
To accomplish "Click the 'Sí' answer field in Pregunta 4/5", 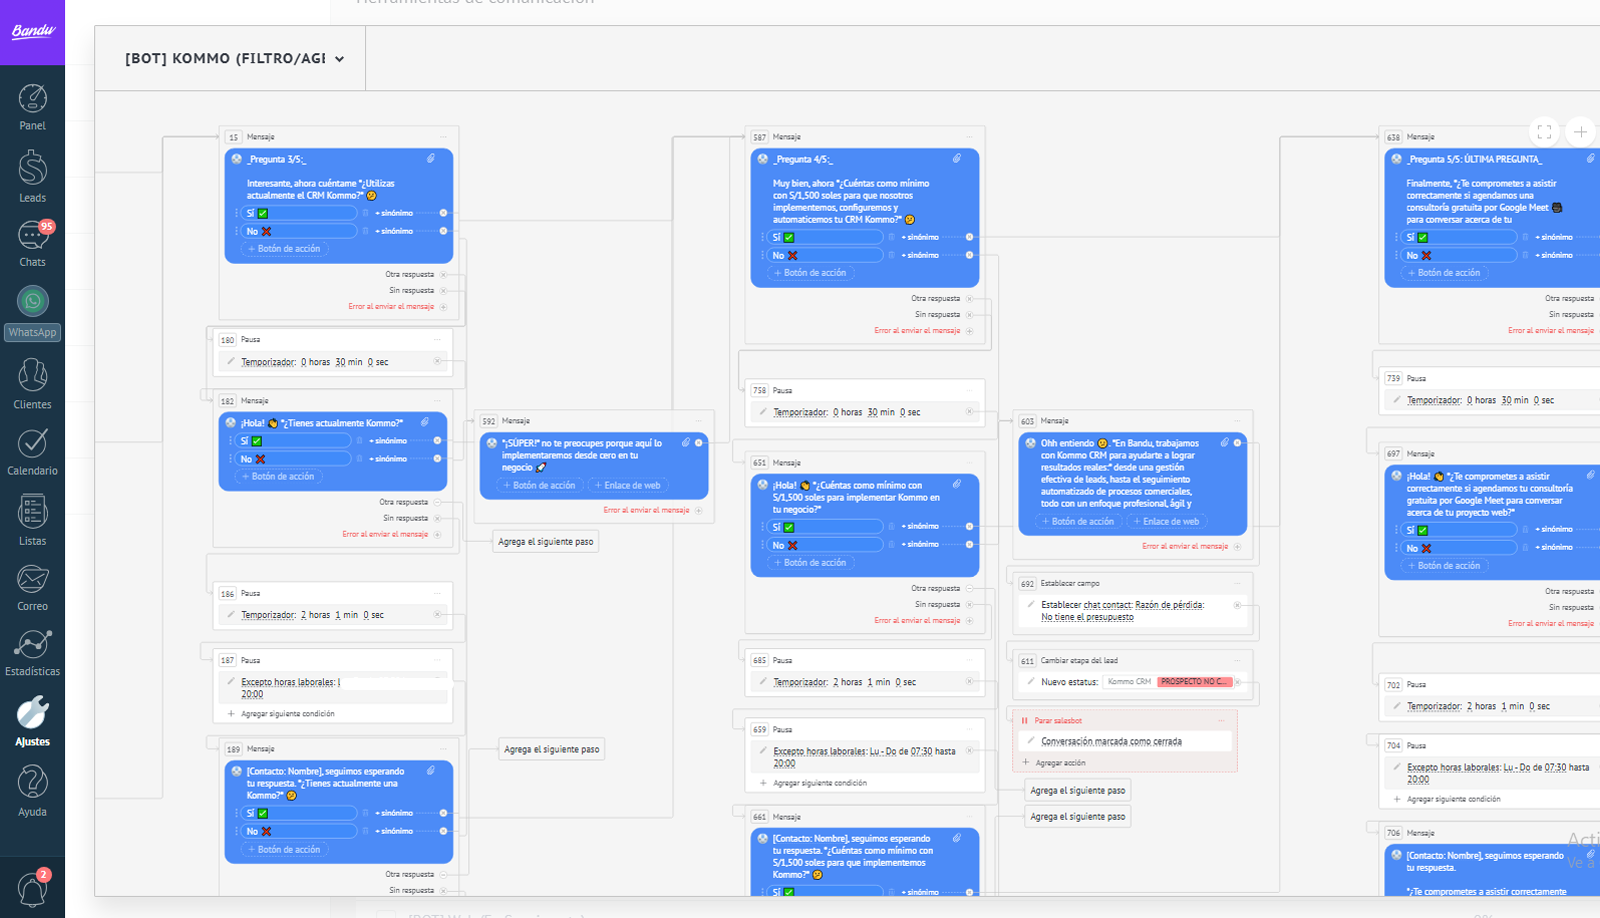I will point(825,238).
